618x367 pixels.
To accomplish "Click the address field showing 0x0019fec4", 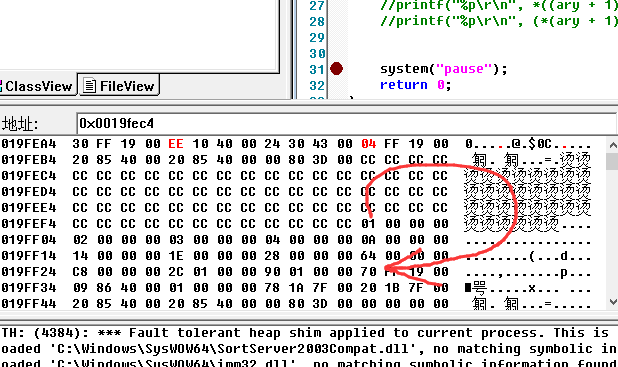I will click(346, 123).
